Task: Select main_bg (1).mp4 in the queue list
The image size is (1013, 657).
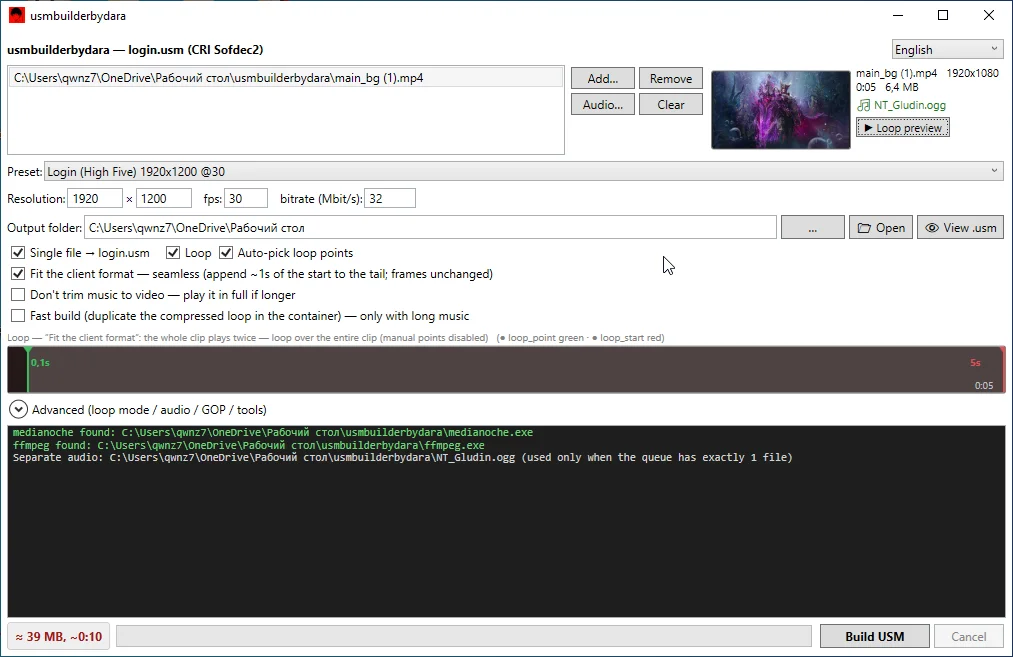Action: tap(286, 78)
